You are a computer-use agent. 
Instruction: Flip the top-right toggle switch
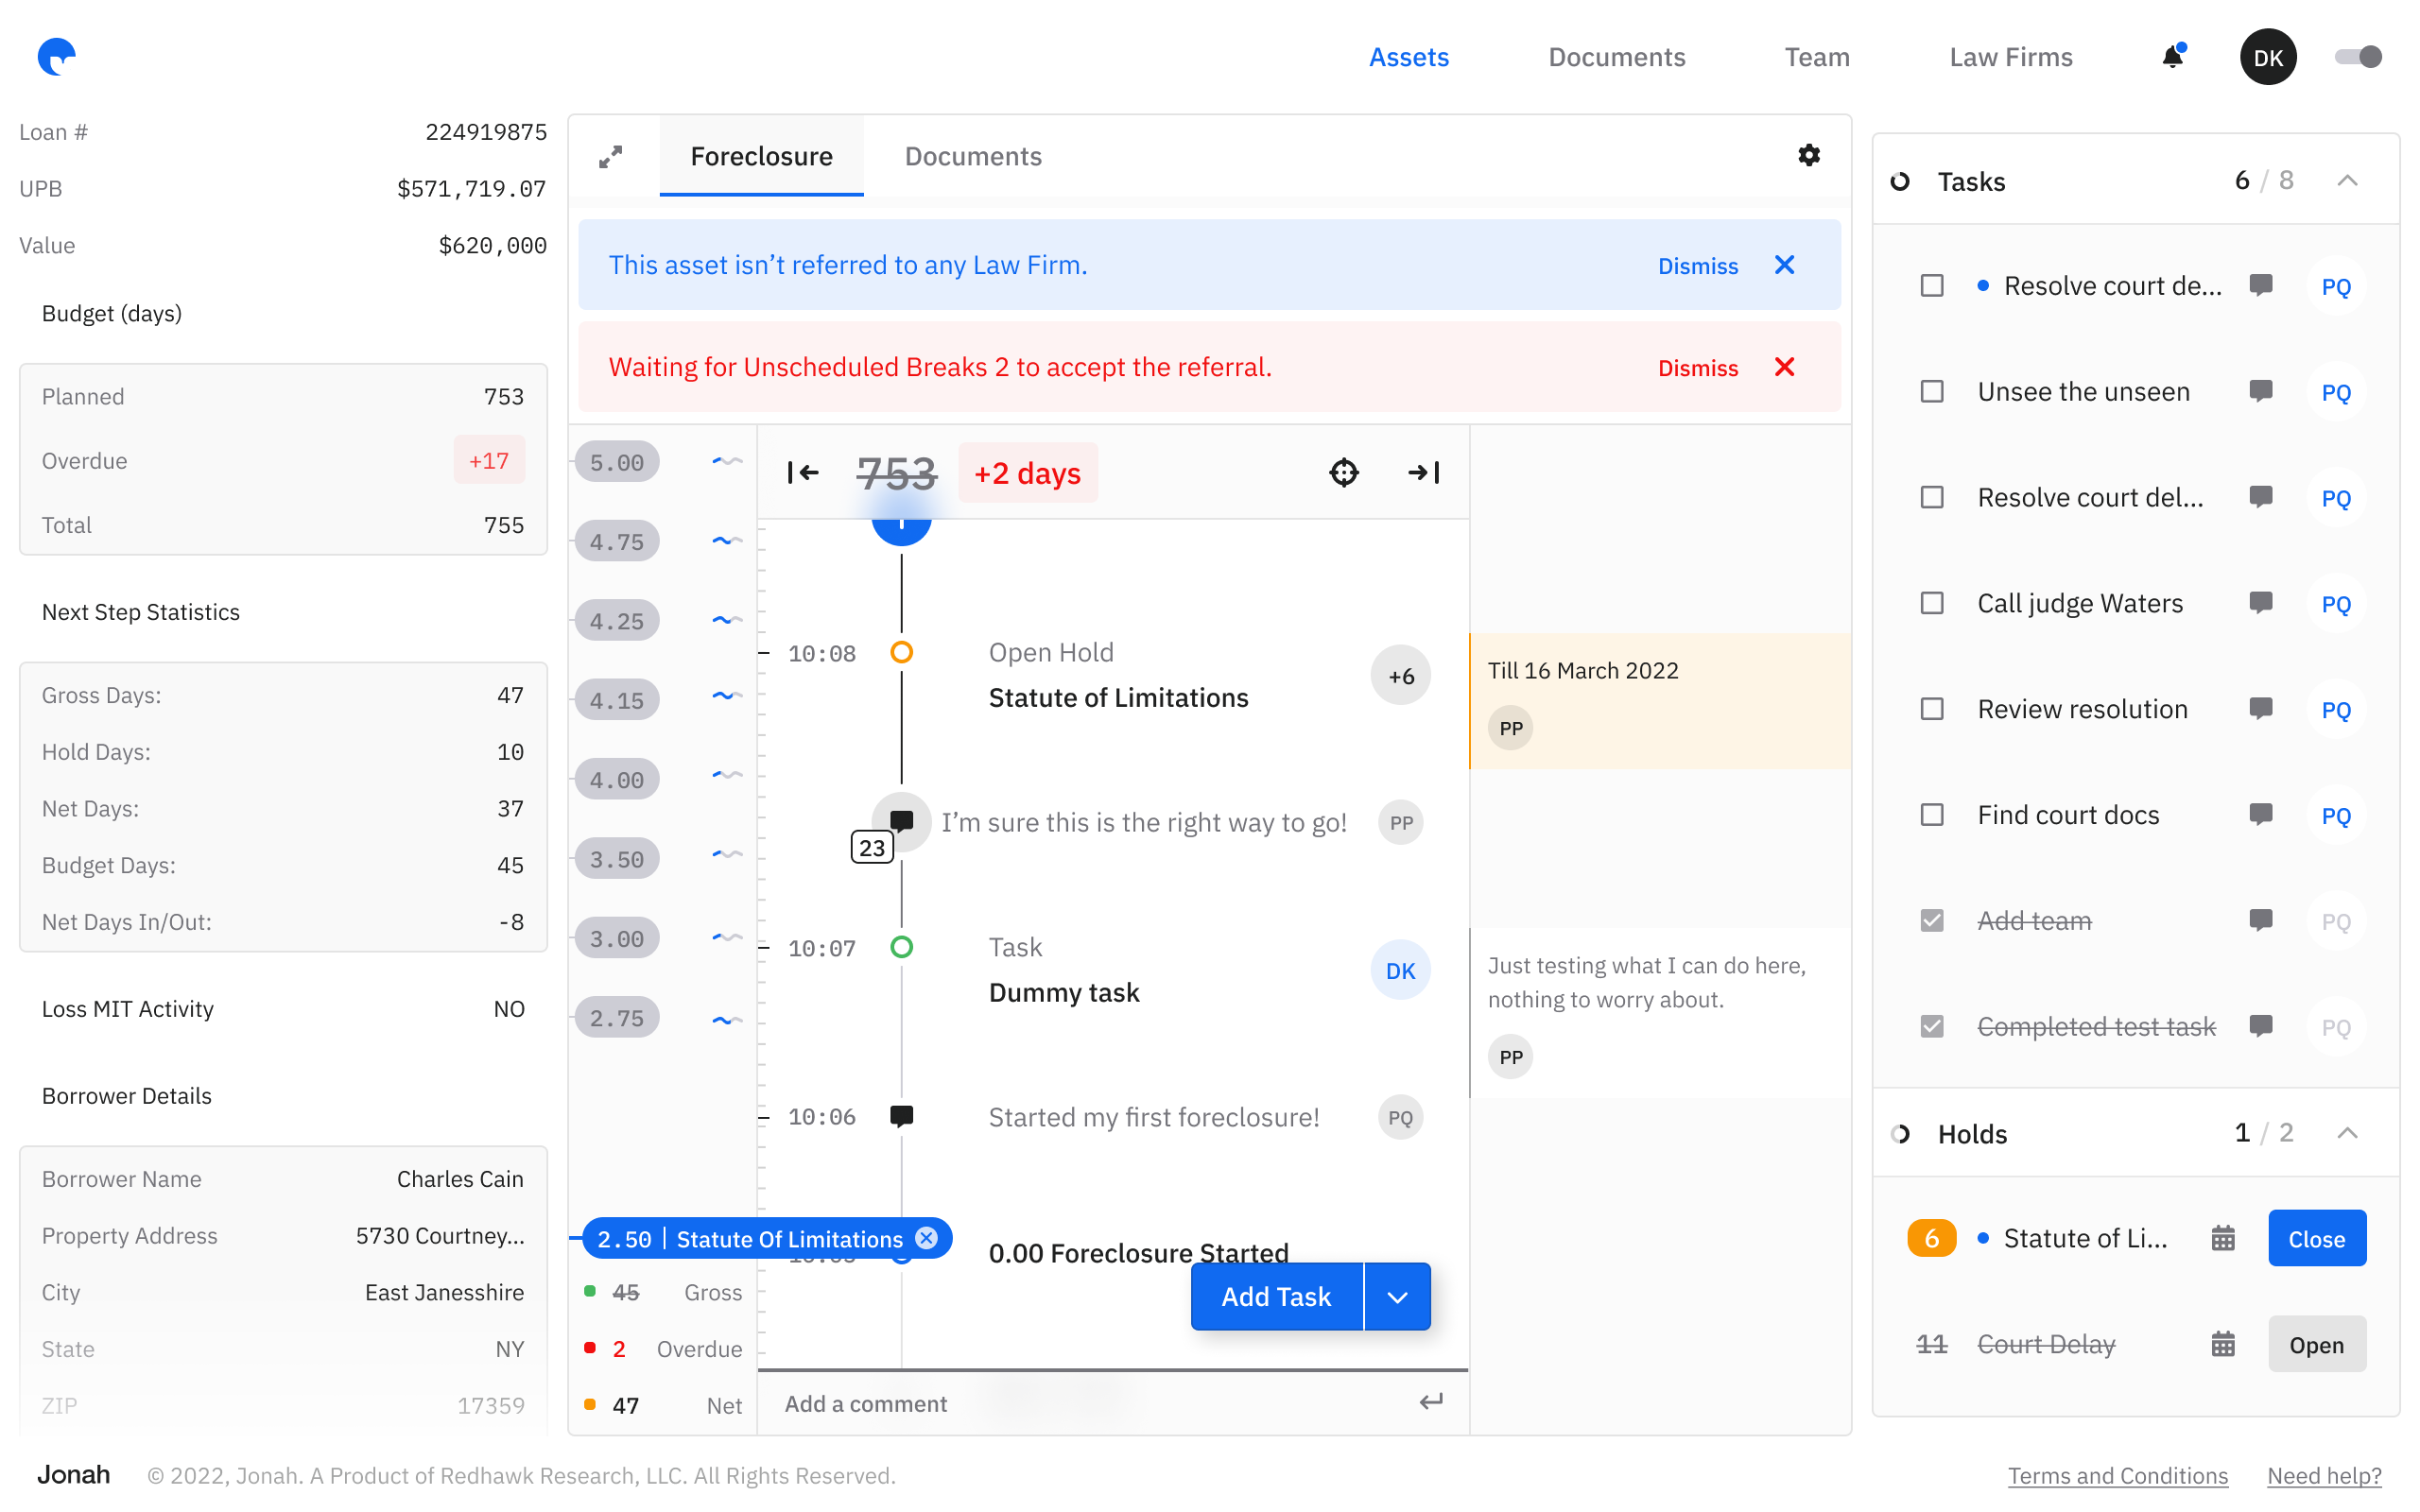2357,57
